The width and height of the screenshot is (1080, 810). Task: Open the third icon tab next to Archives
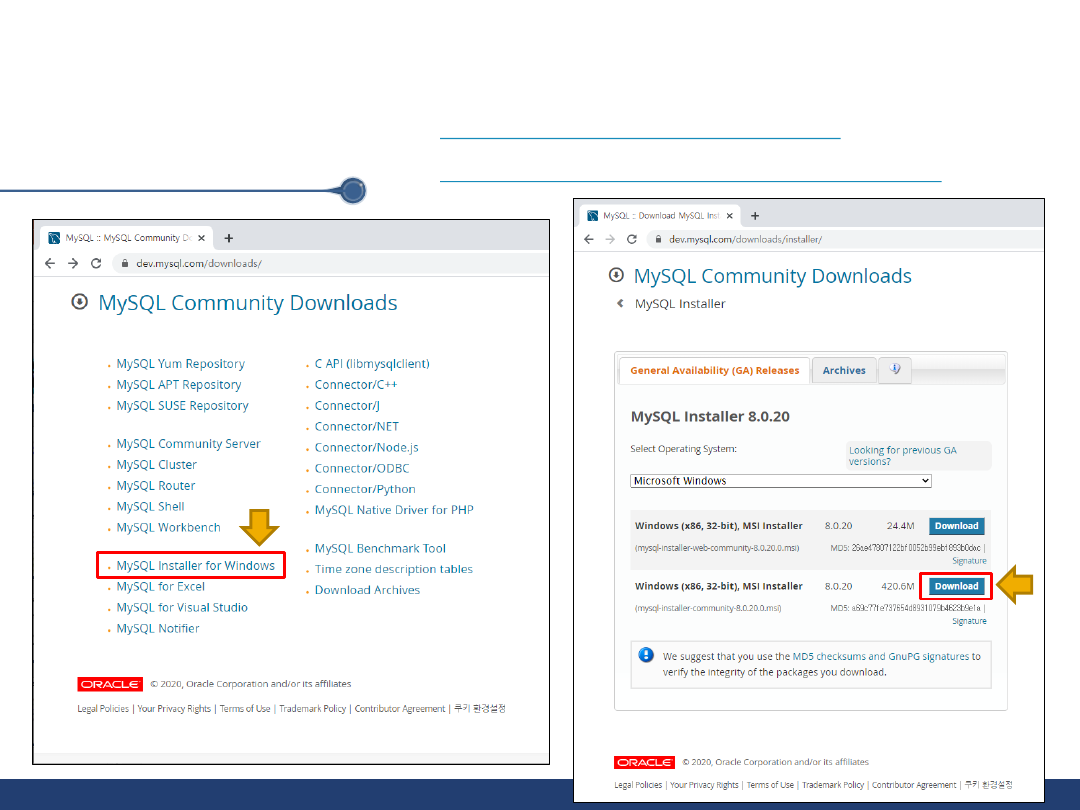tap(895, 370)
